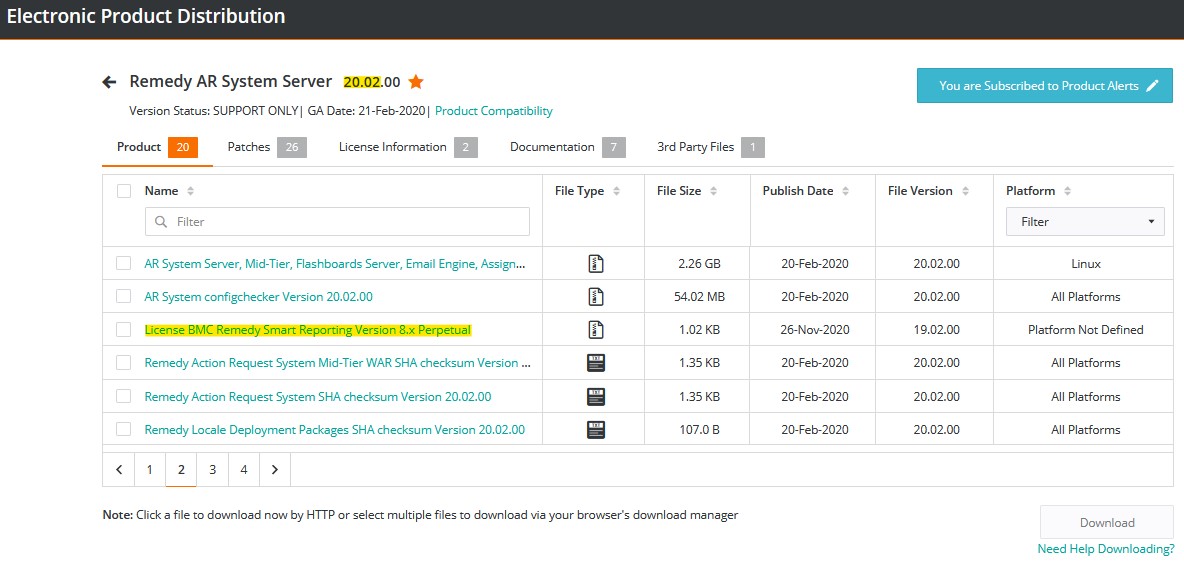Tick the select-all checkbox in header
Image resolution: width=1184 pixels, height=564 pixels.
click(x=124, y=191)
